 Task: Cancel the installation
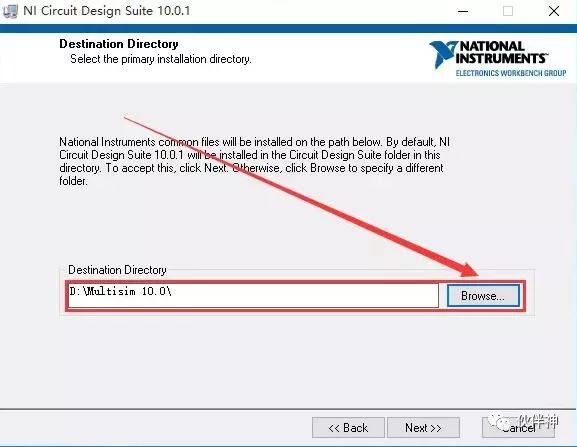pyautogui.click(x=518, y=428)
